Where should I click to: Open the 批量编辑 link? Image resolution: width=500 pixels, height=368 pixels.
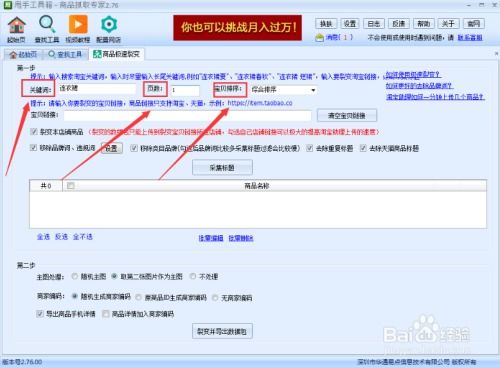(x=211, y=238)
